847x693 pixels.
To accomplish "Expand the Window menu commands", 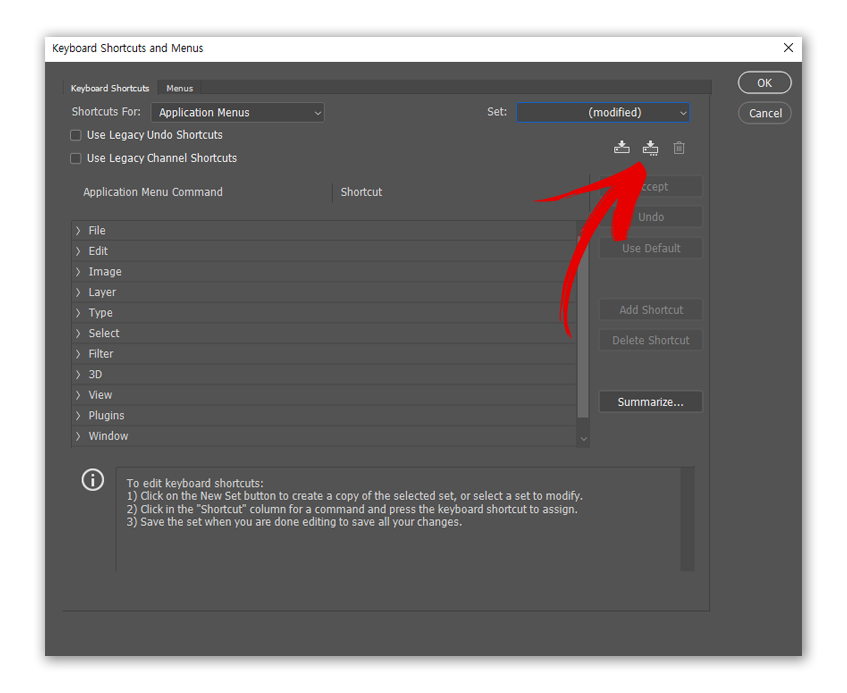I will pyautogui.click(x=78, y=436).
